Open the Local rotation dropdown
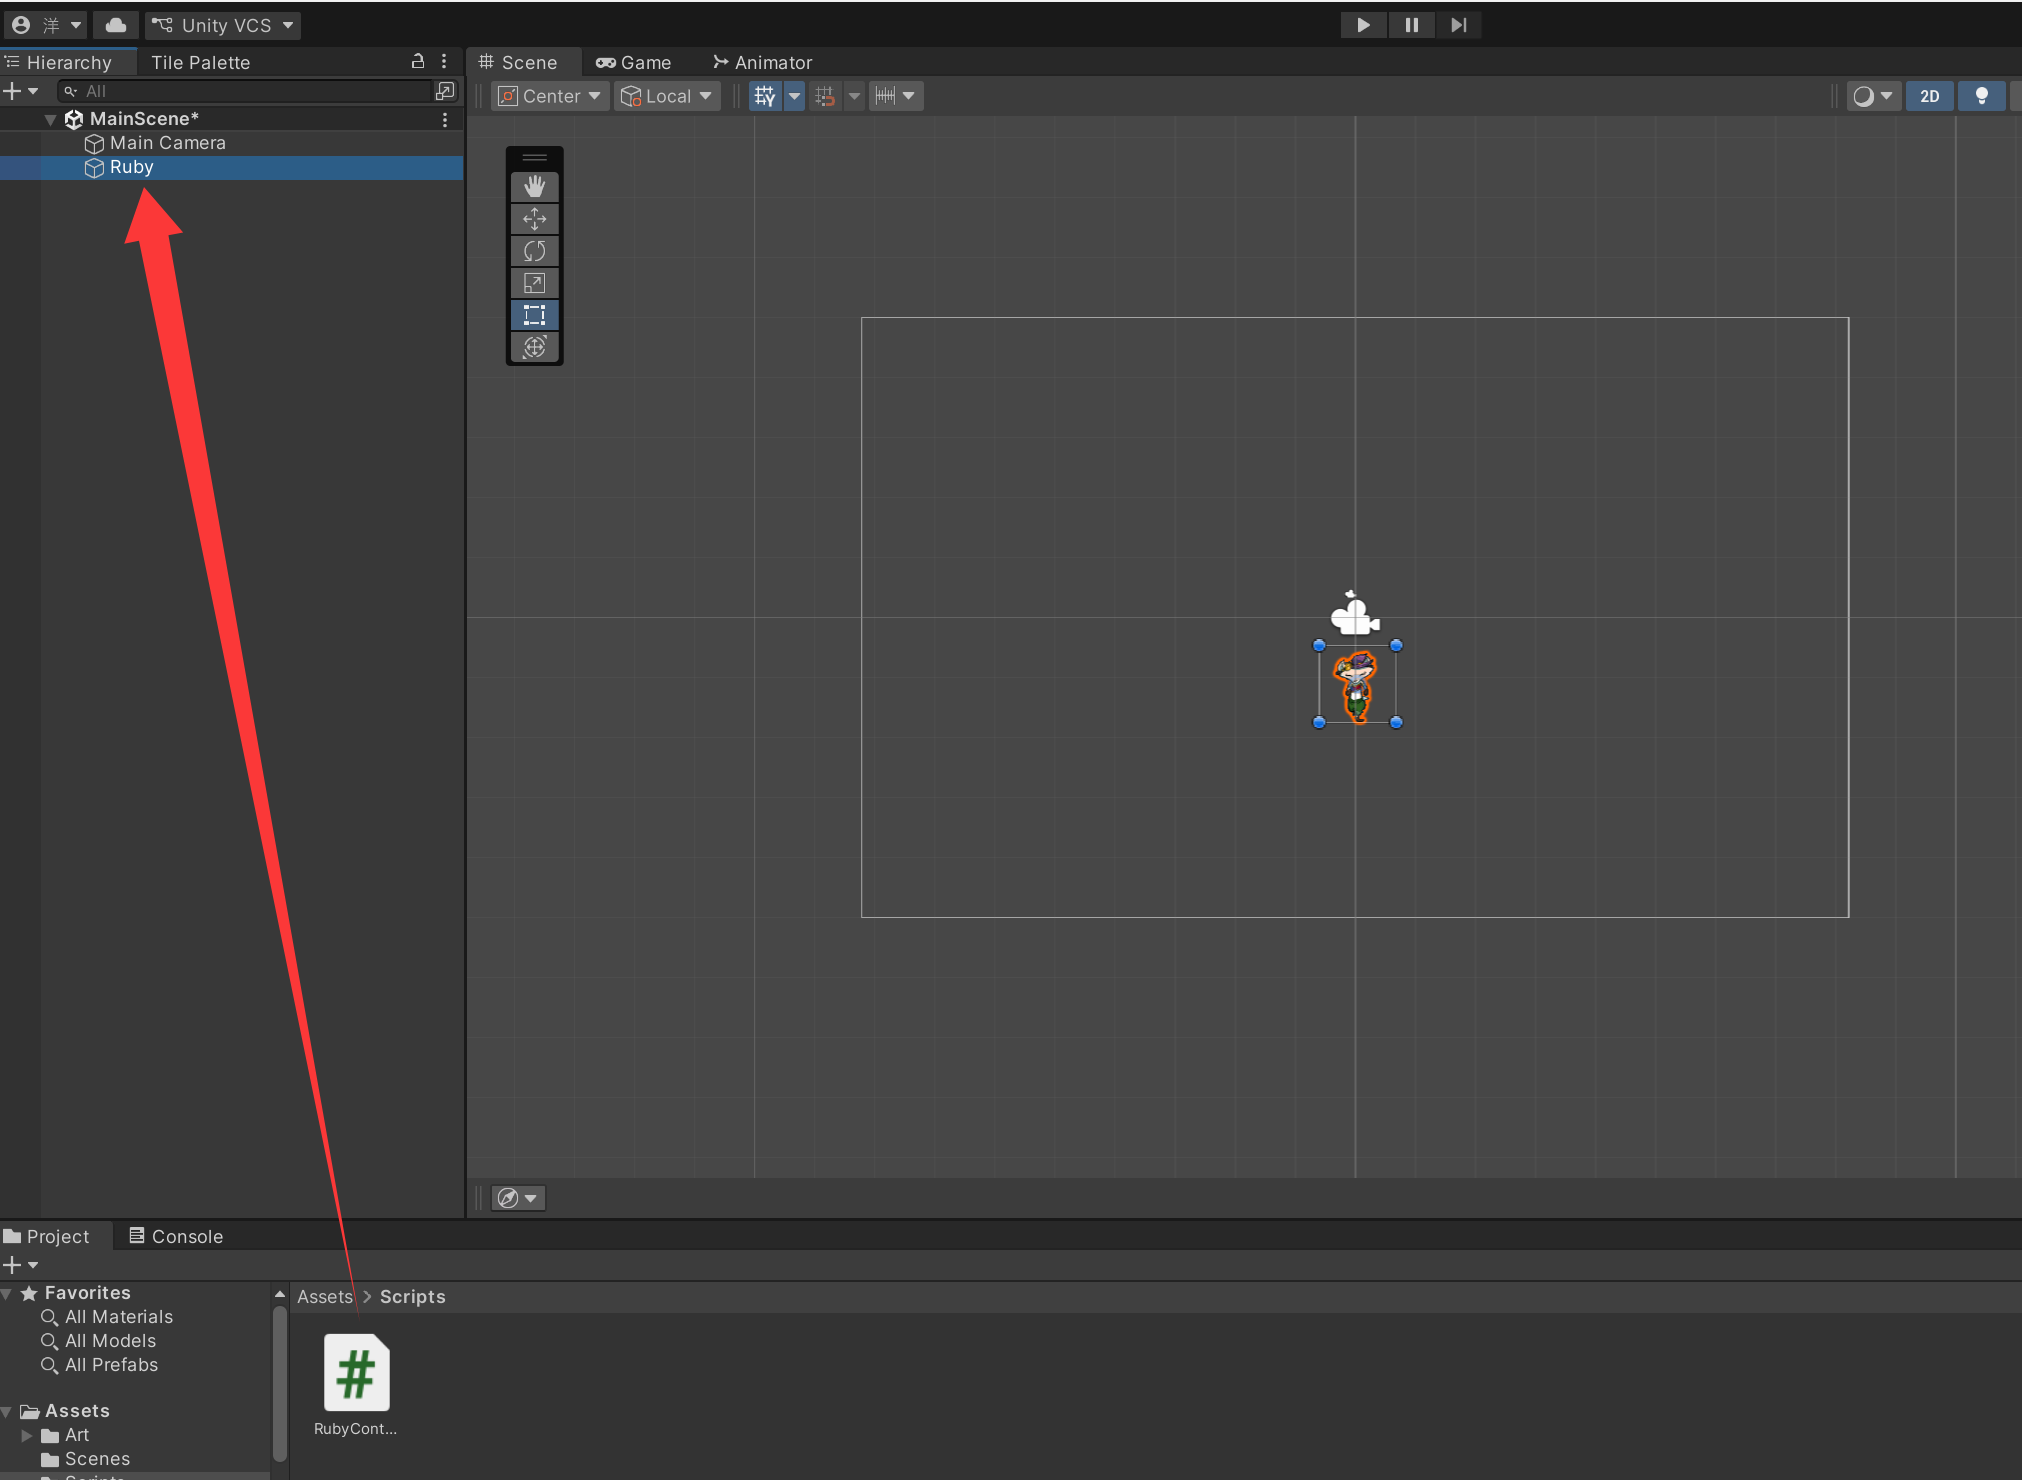Screen dimensions: 2022x1480 [x=667, y=96]
